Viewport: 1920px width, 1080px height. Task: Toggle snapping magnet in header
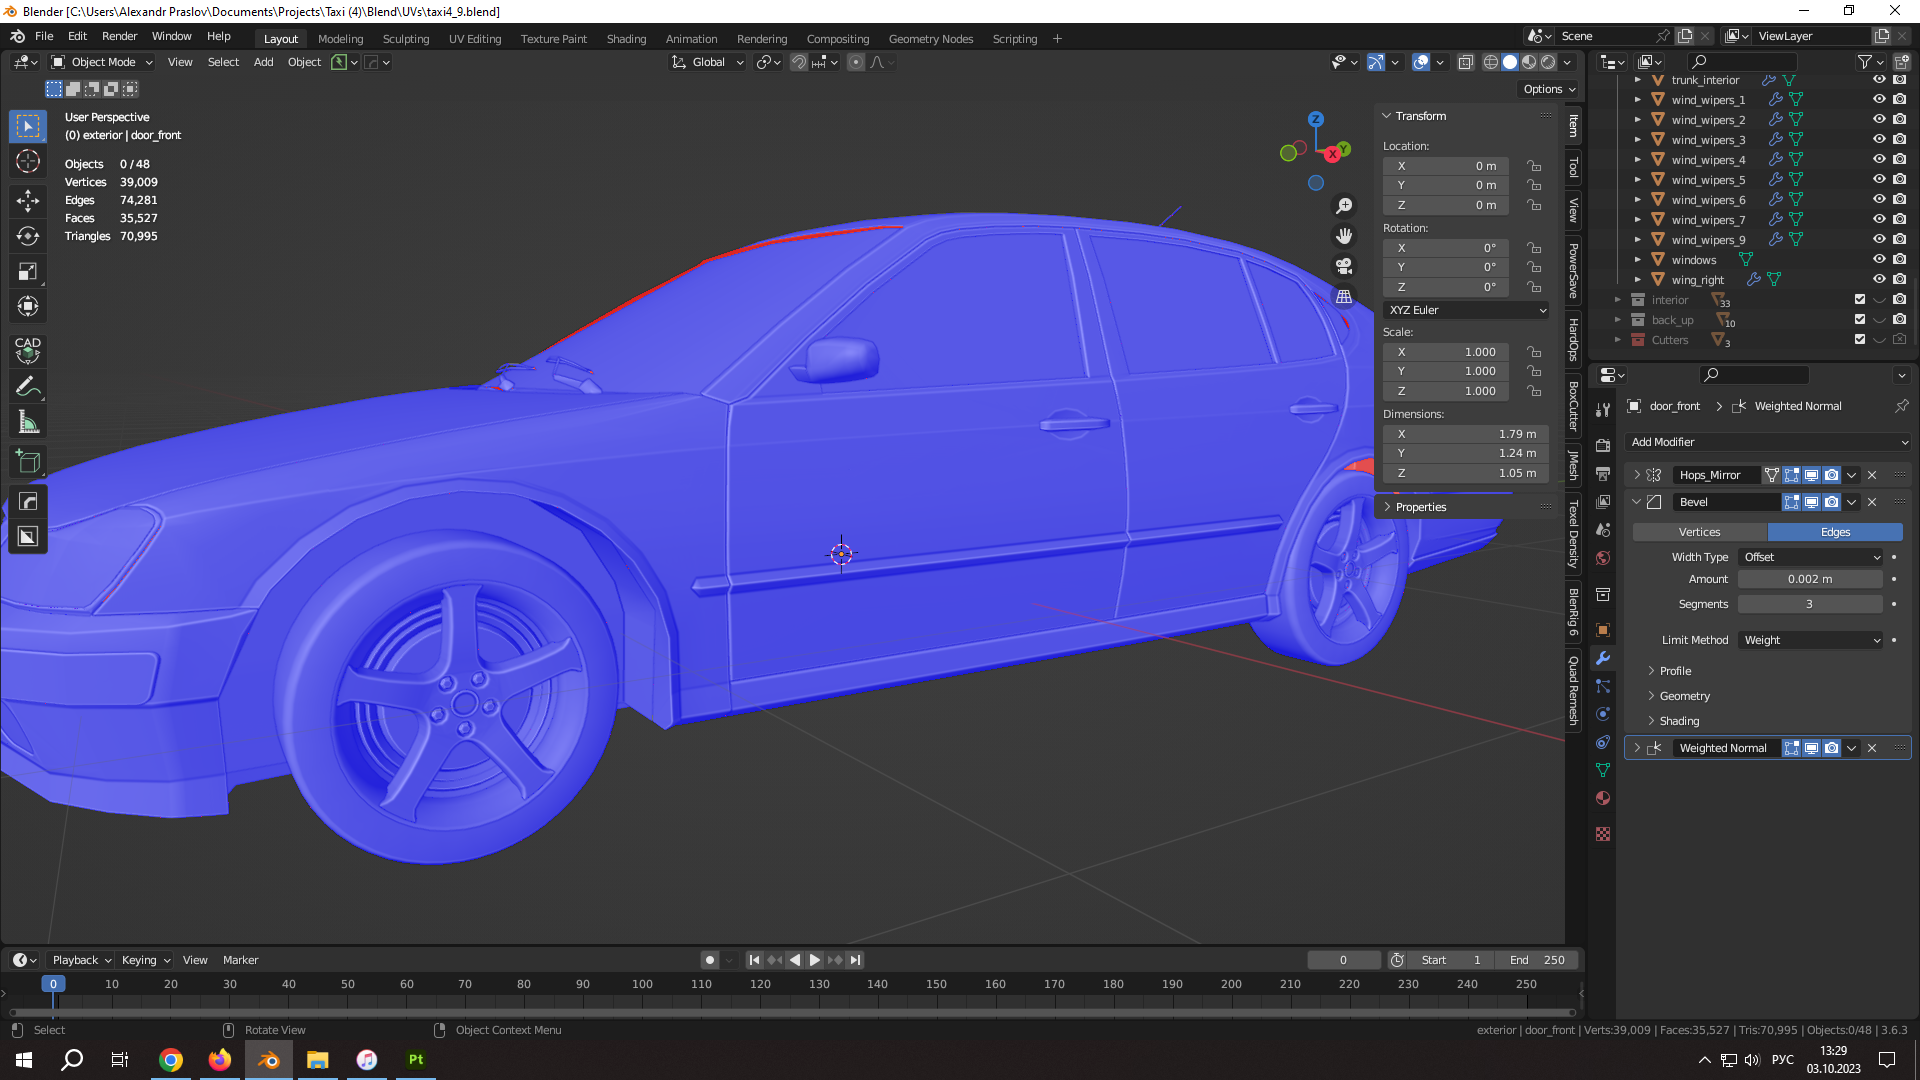point(799,62)
